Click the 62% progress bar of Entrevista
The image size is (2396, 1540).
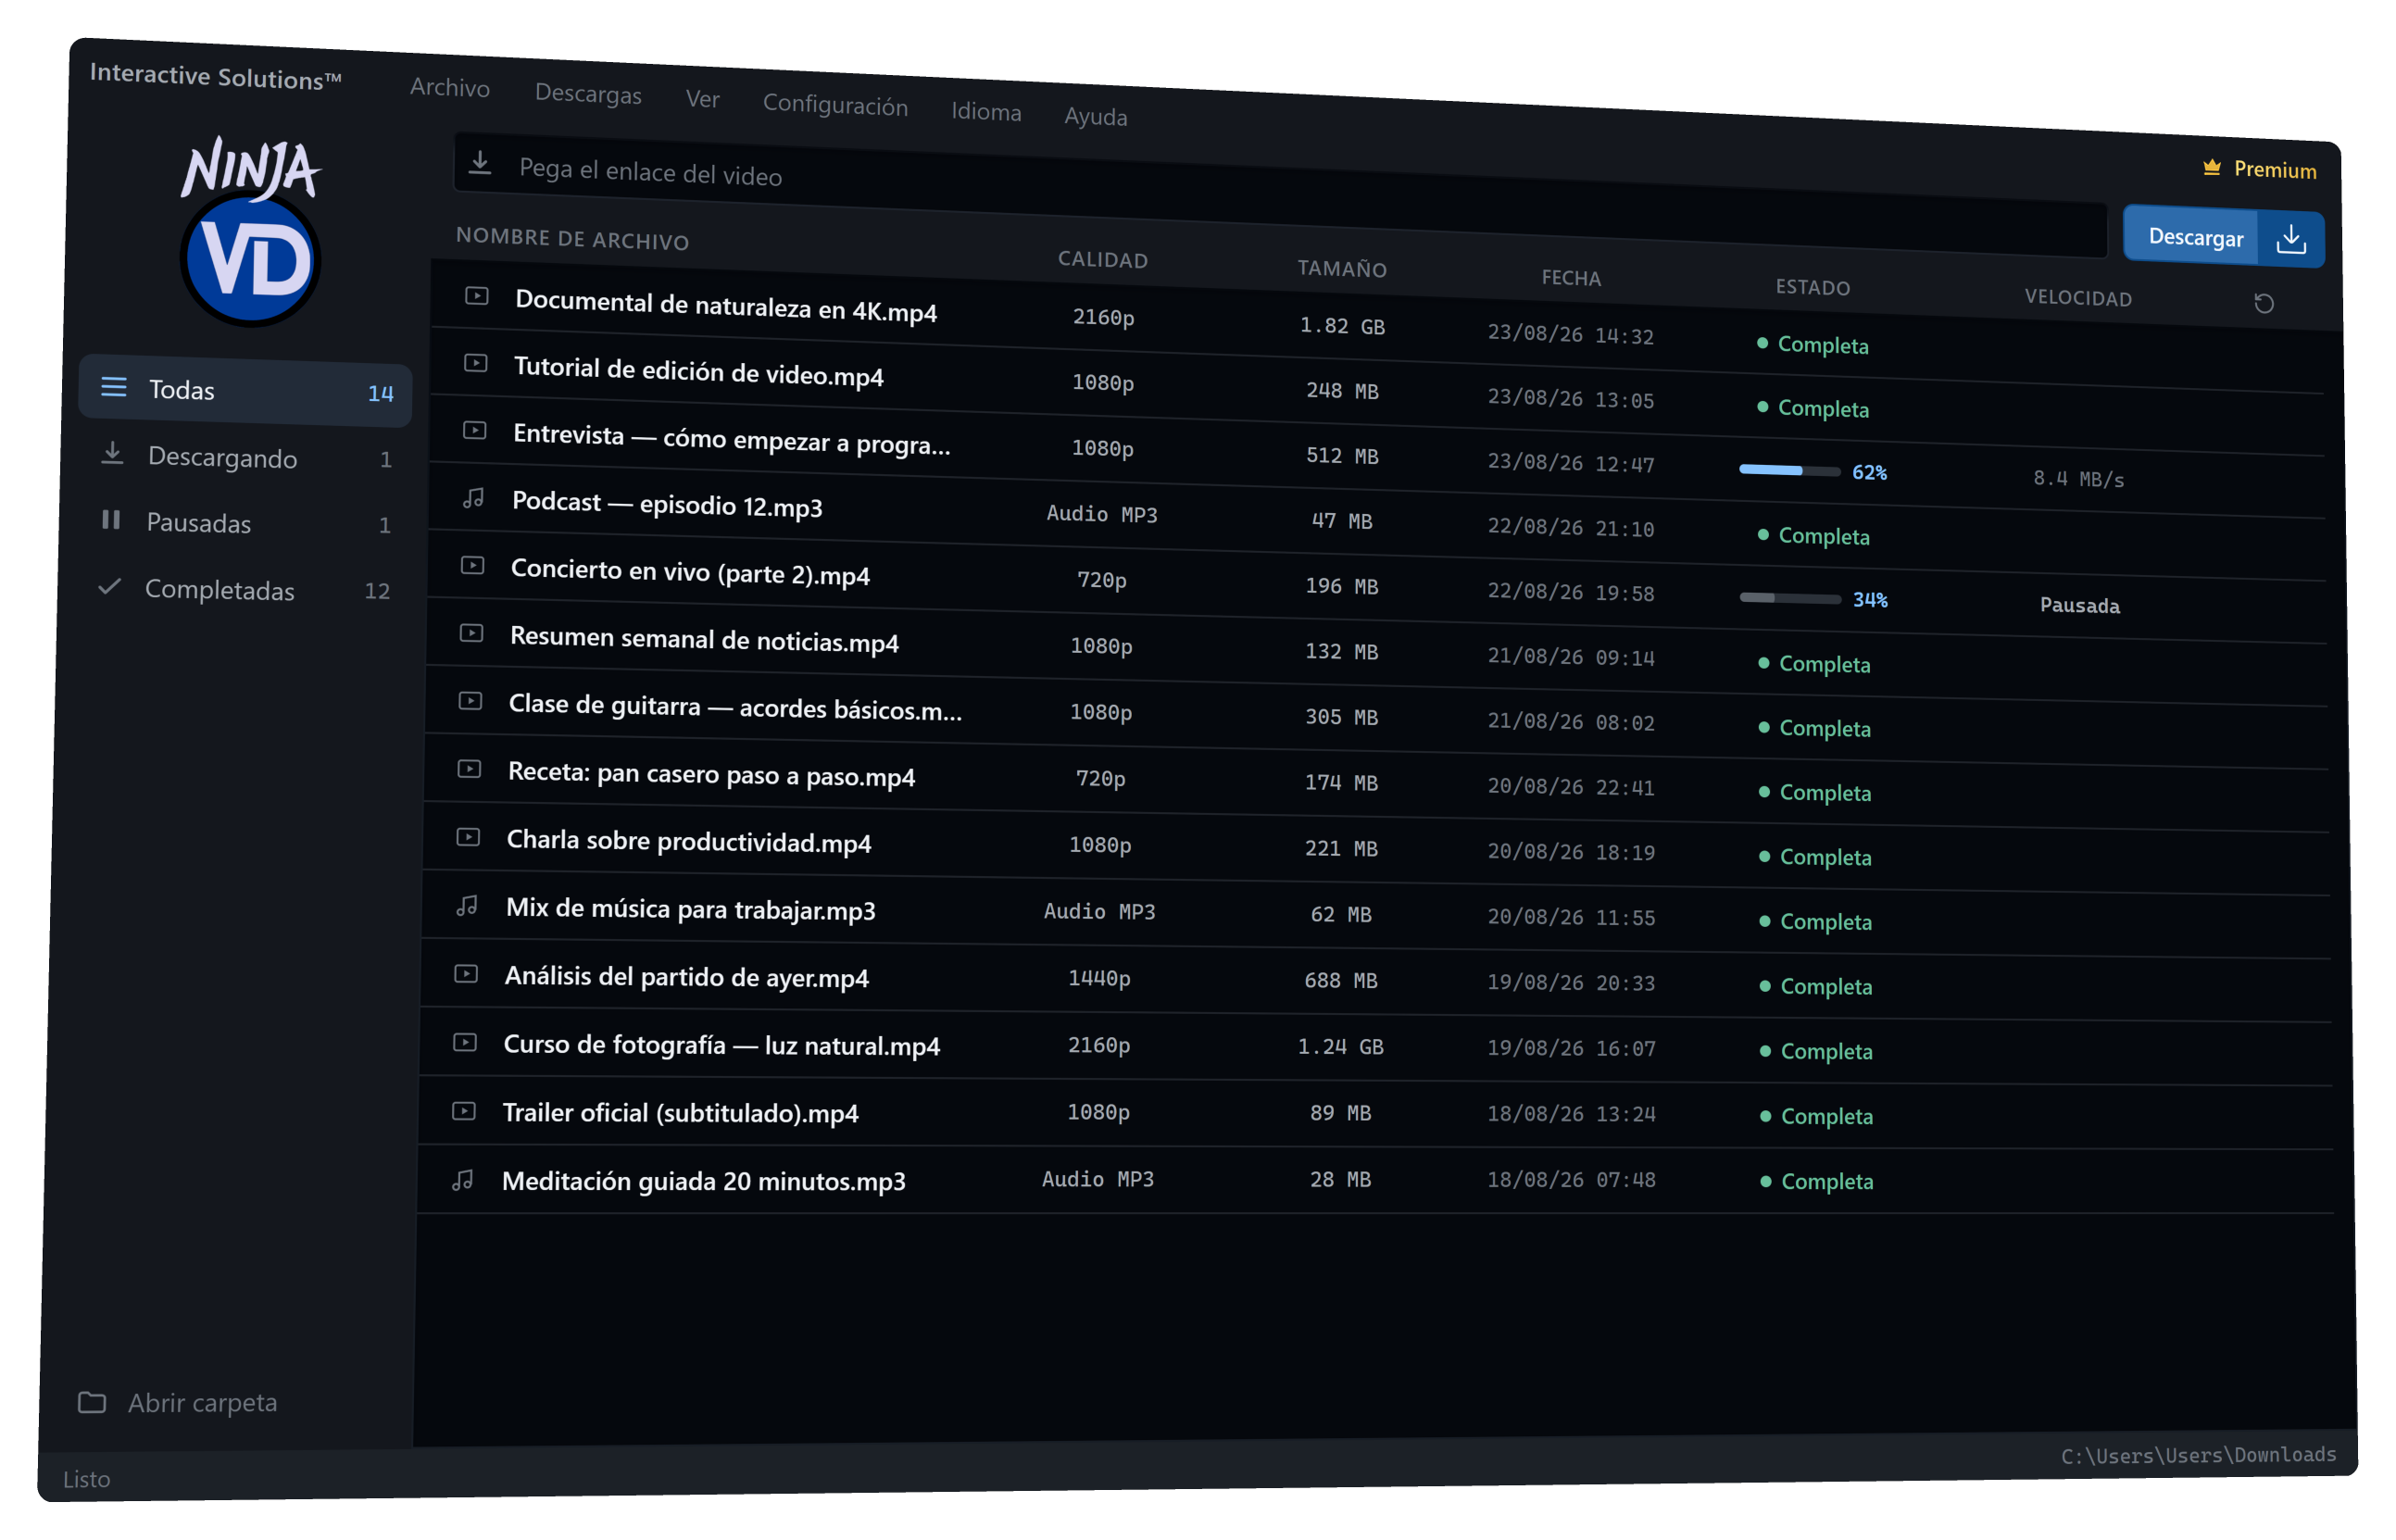click(x=1788, y=470)
